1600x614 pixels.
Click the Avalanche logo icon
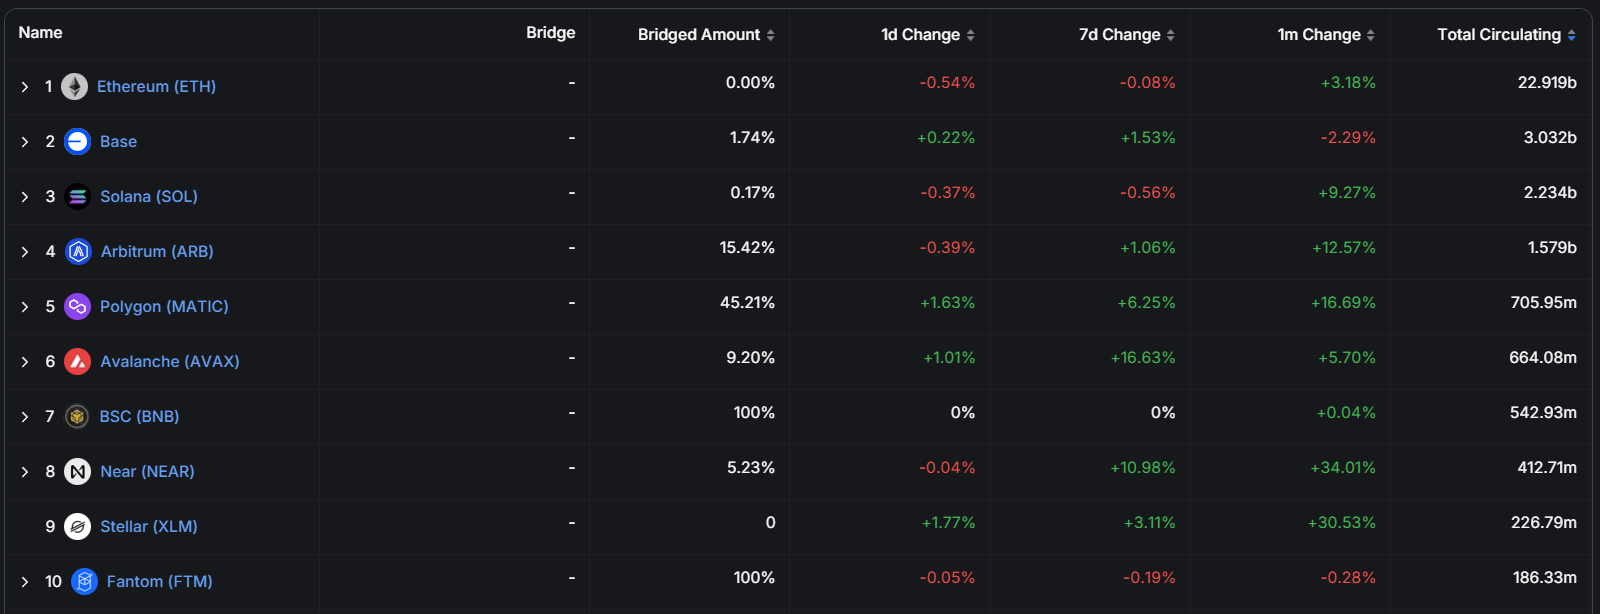click(x=77, y=362)
